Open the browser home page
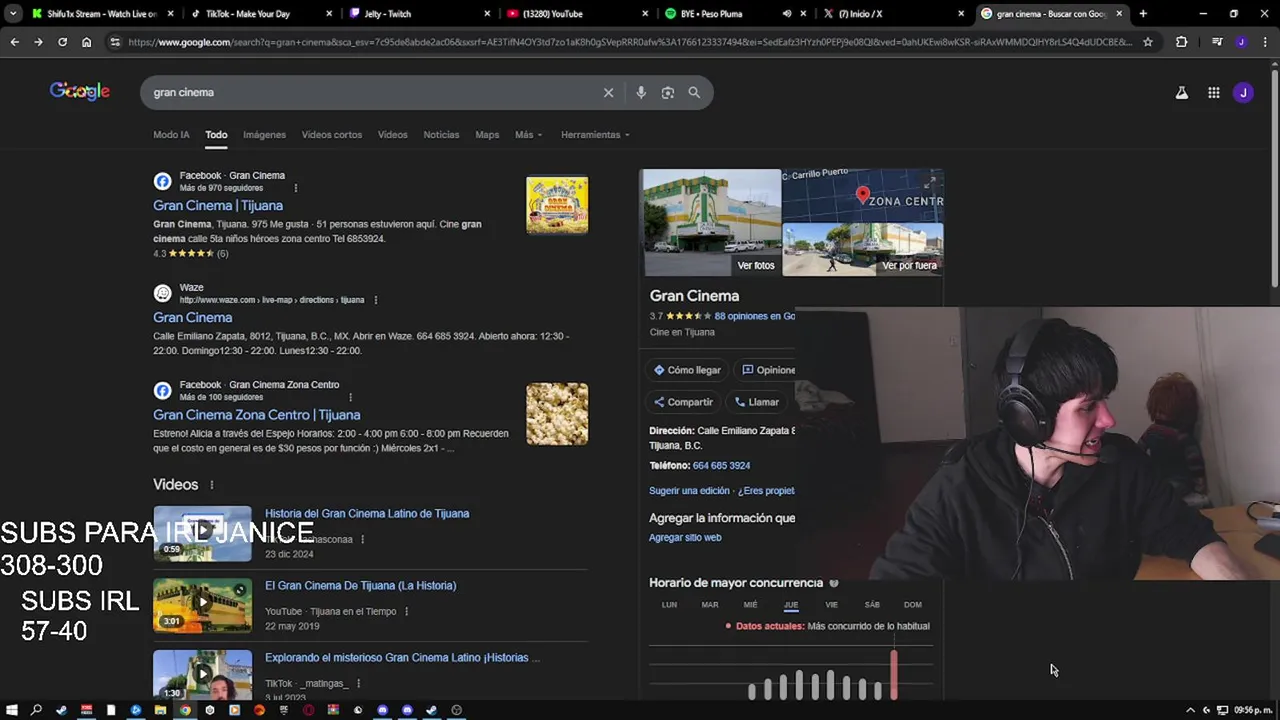 click(87, 42)
